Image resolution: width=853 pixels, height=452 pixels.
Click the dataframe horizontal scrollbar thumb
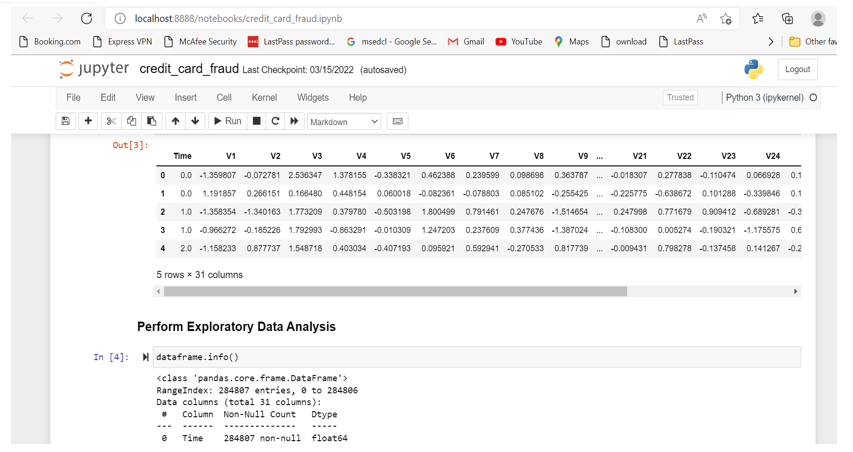coord(395,292)
